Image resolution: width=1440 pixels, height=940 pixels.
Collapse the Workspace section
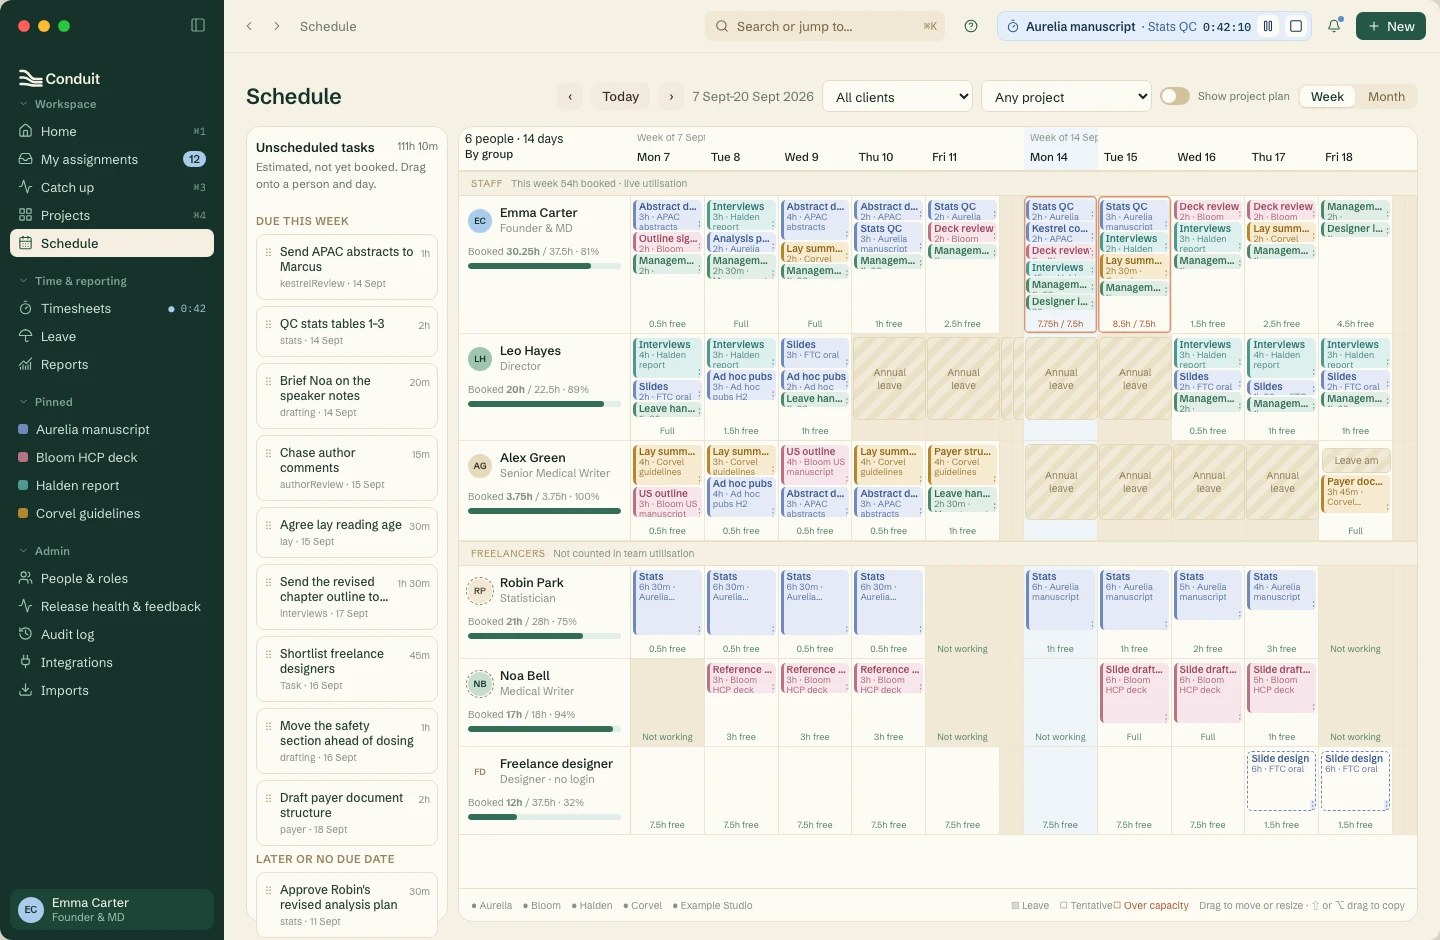[x=58, y=104]
